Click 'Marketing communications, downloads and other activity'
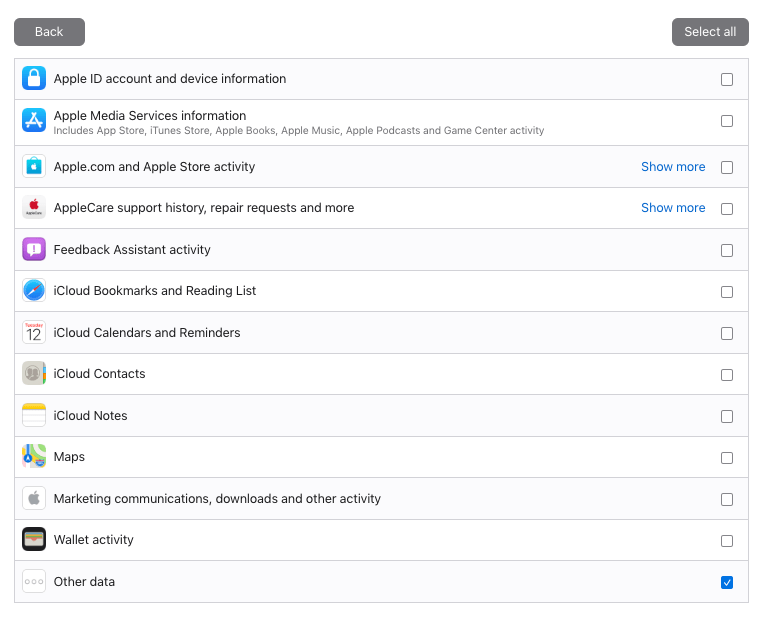769x618 pixels. coord(217,499)
